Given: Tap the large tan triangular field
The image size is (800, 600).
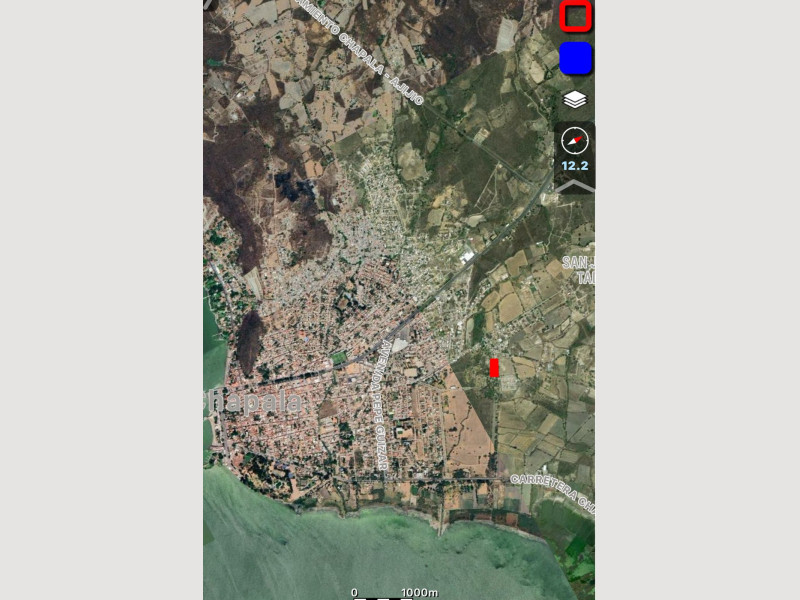Looking at the screenshot, I should (468, 430).
